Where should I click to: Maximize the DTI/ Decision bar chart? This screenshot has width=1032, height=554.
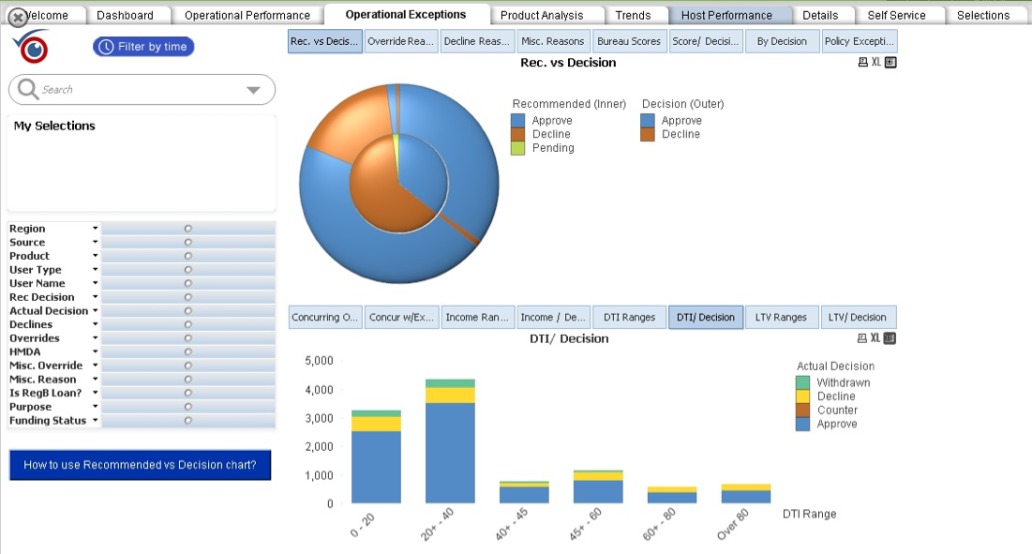tap(890, 338)
